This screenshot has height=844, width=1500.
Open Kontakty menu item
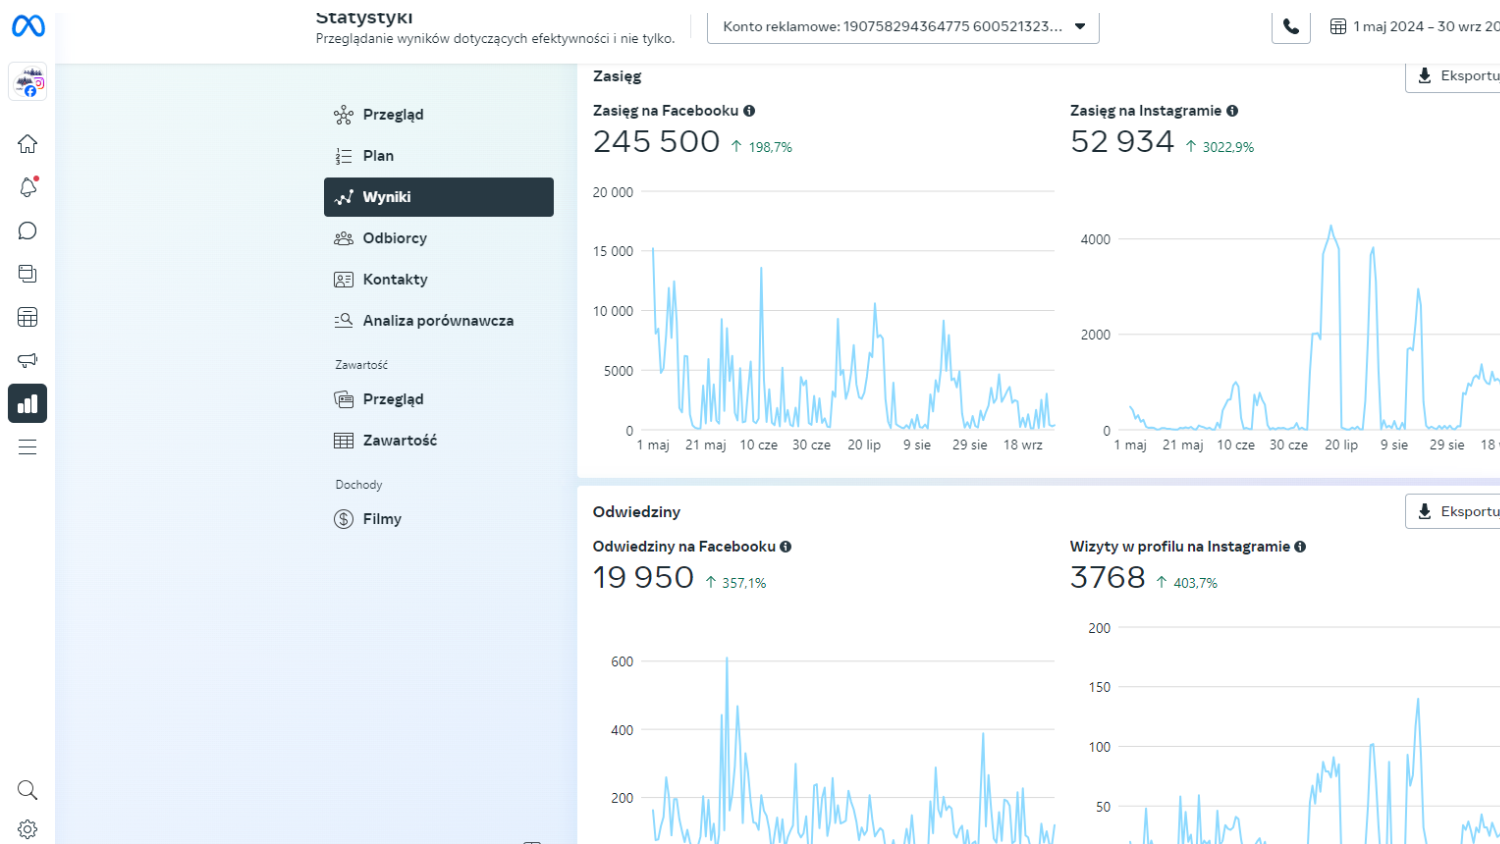394,280
